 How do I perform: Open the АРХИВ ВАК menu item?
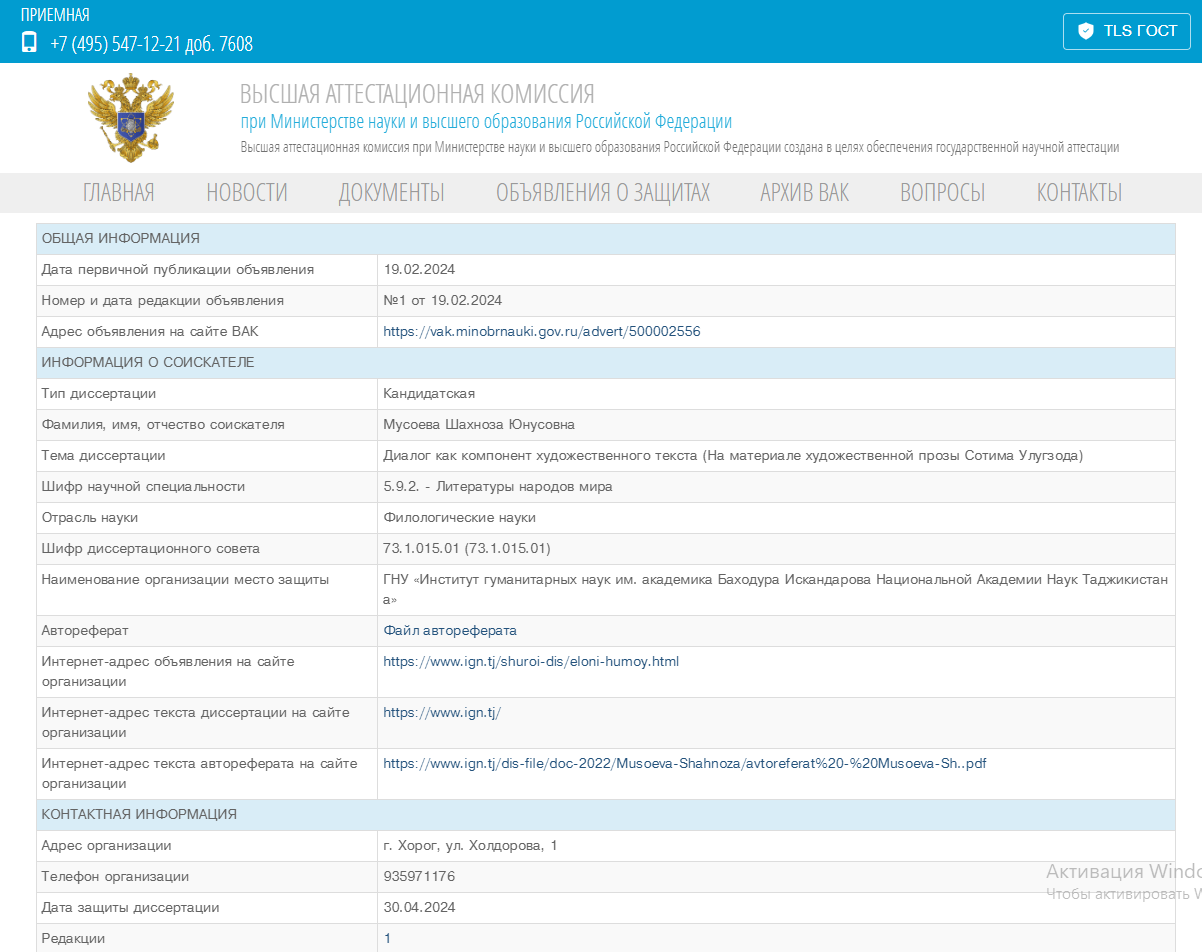pos(805,192)
